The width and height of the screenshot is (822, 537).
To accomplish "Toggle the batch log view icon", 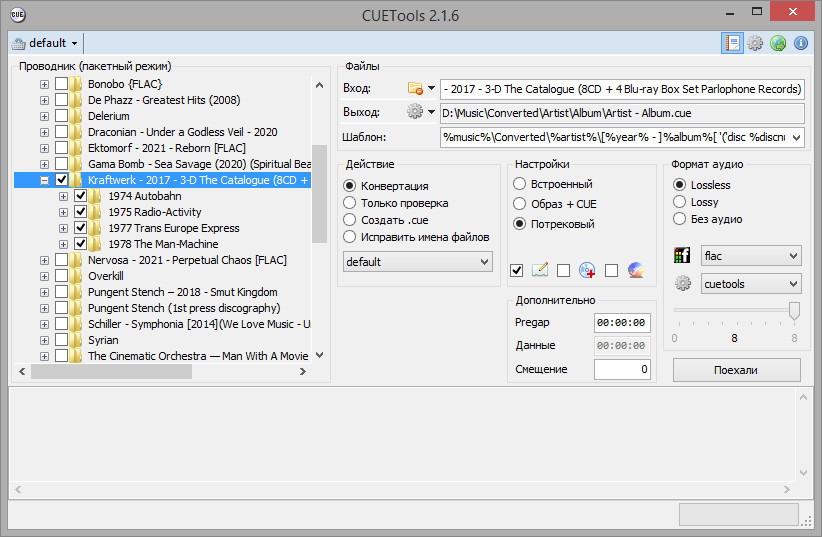I will (x=732, y=43).
